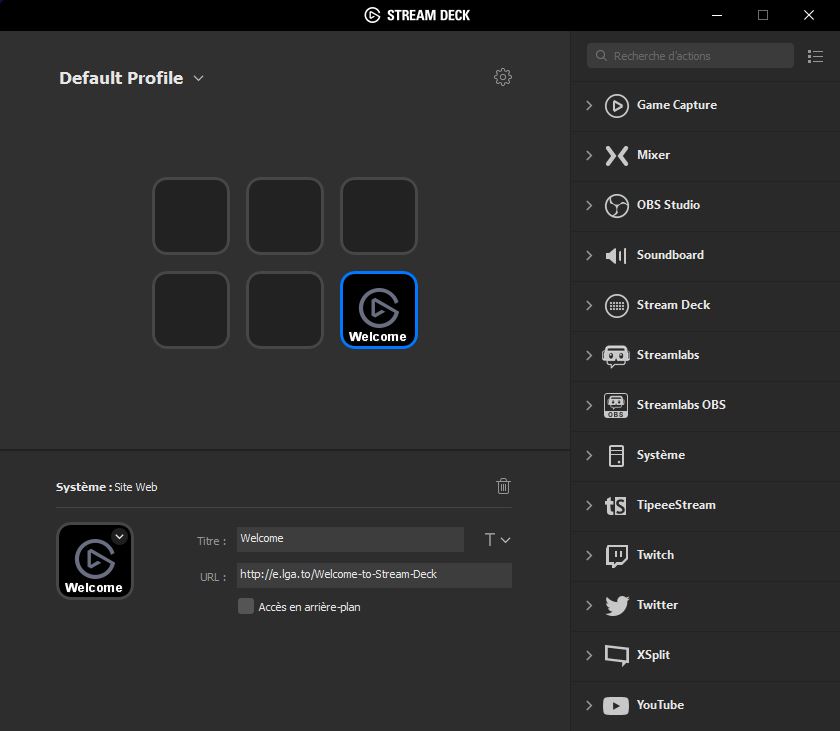Click the Welcome key icon preview
Viewport: 840px width, 731px height.
(95, 561)
